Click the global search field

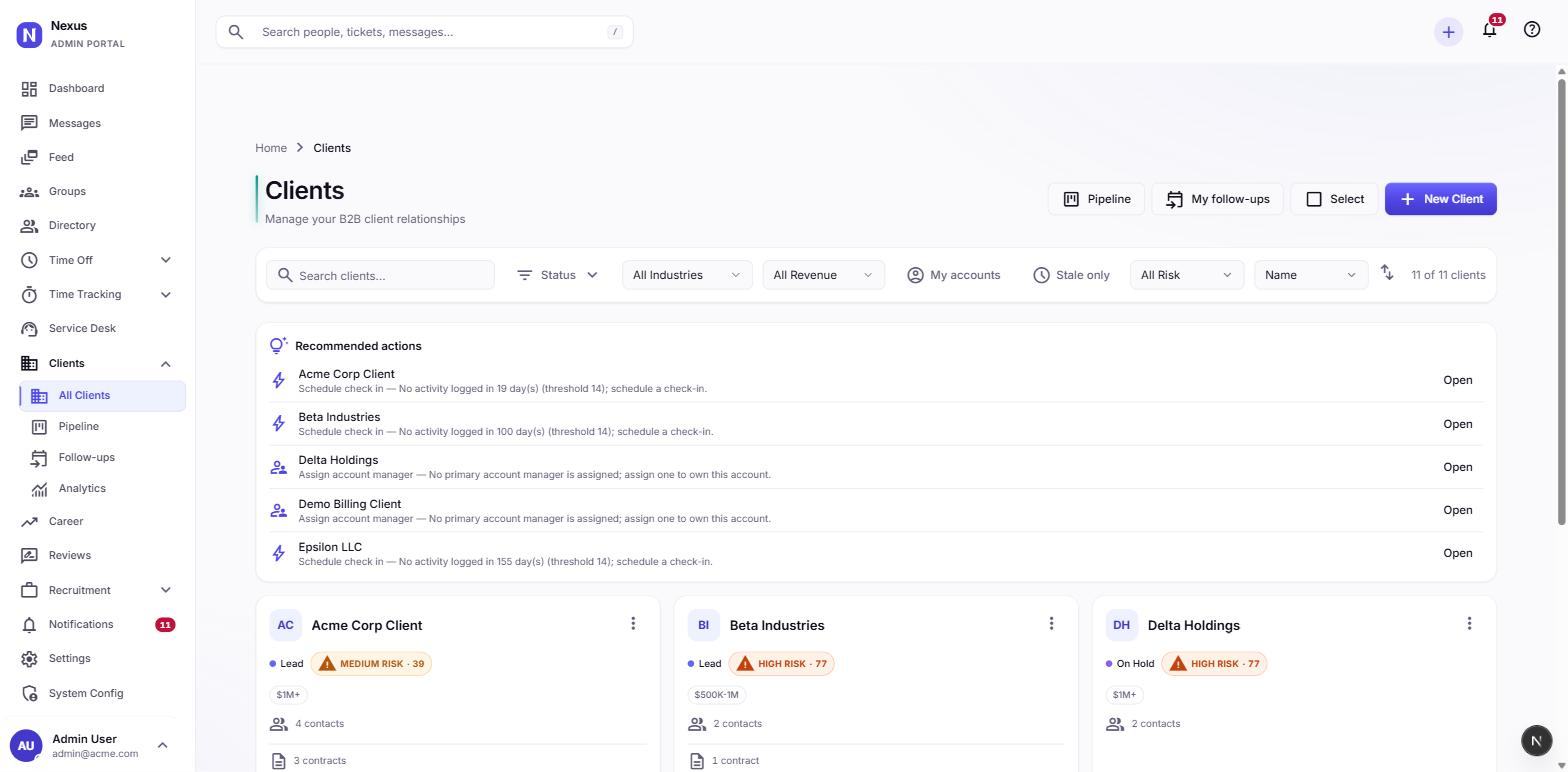[424, 32]
